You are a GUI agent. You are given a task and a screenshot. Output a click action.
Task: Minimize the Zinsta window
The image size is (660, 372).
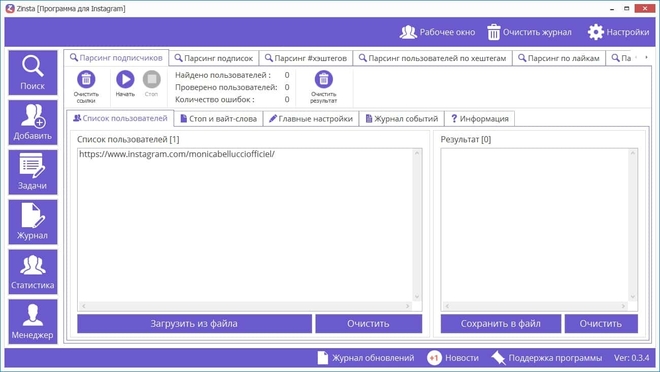click(612, 8)
